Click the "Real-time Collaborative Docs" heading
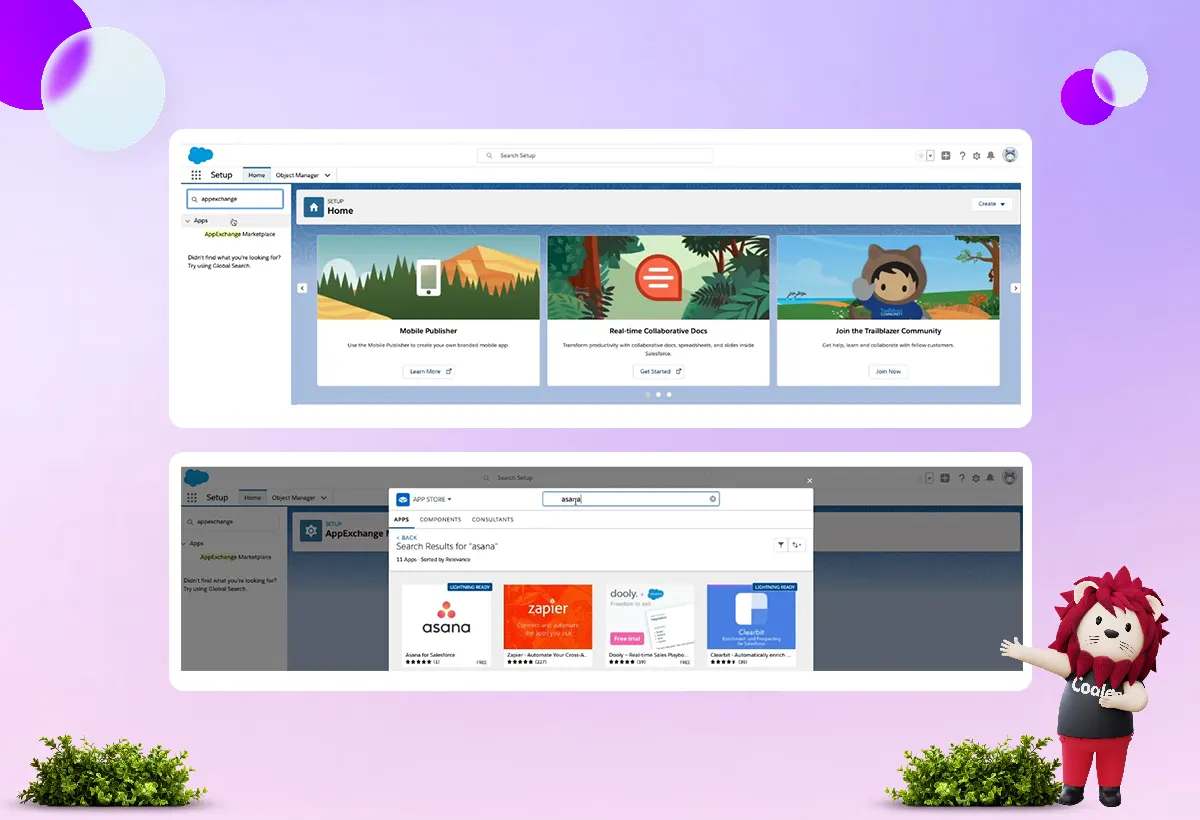The height and width of the screenshot is (820, 1200). (659, 331)
